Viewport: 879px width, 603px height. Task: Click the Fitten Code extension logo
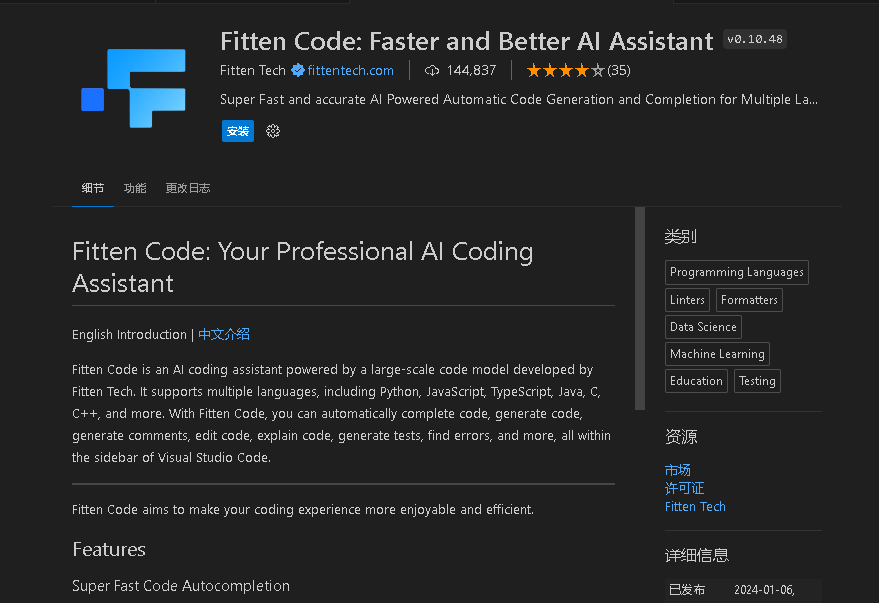[x=133, y=88]
